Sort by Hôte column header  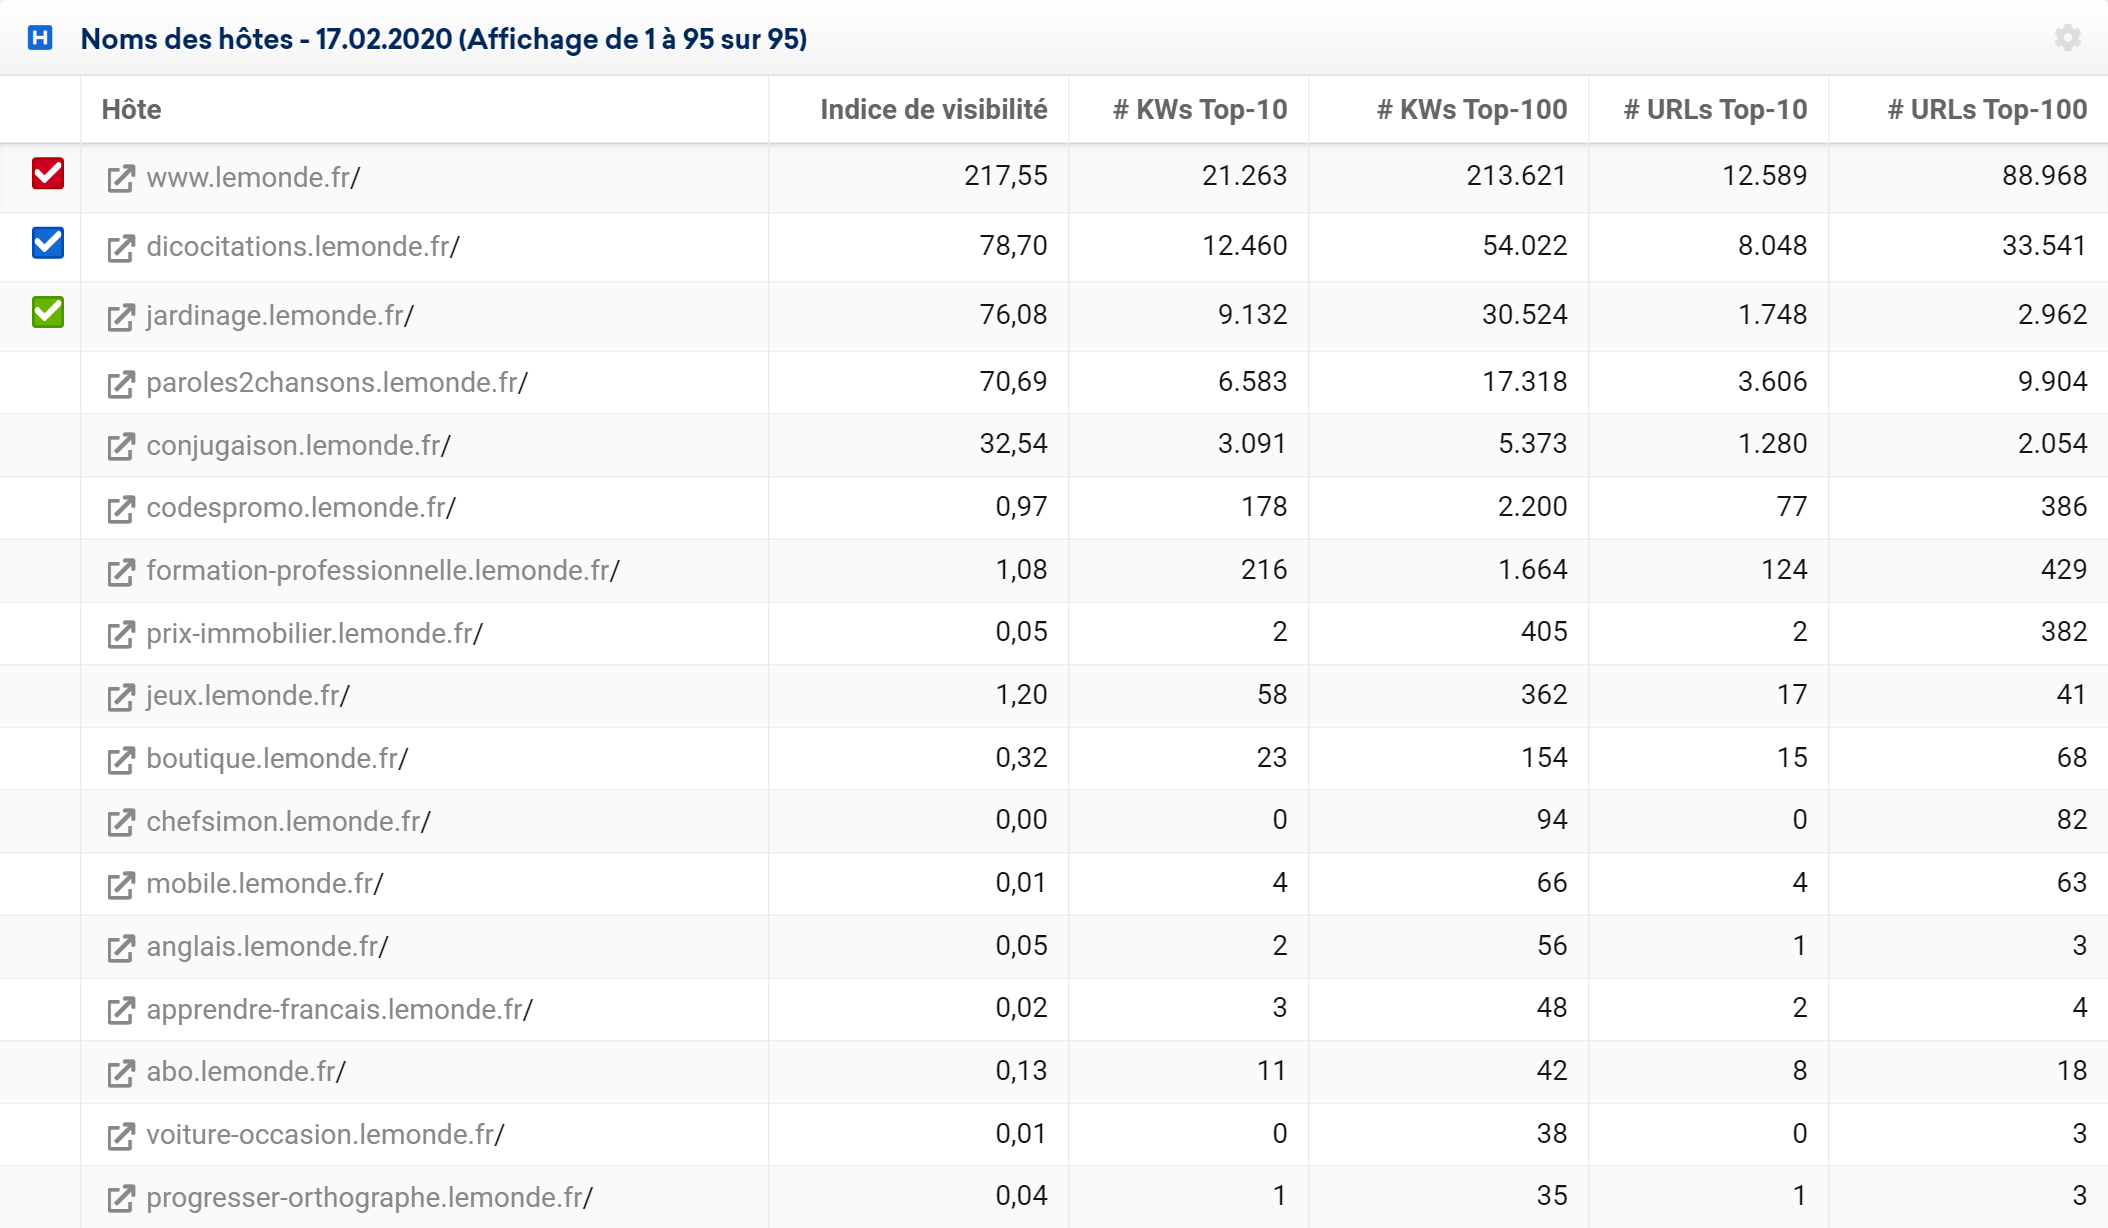pos(131,109)
